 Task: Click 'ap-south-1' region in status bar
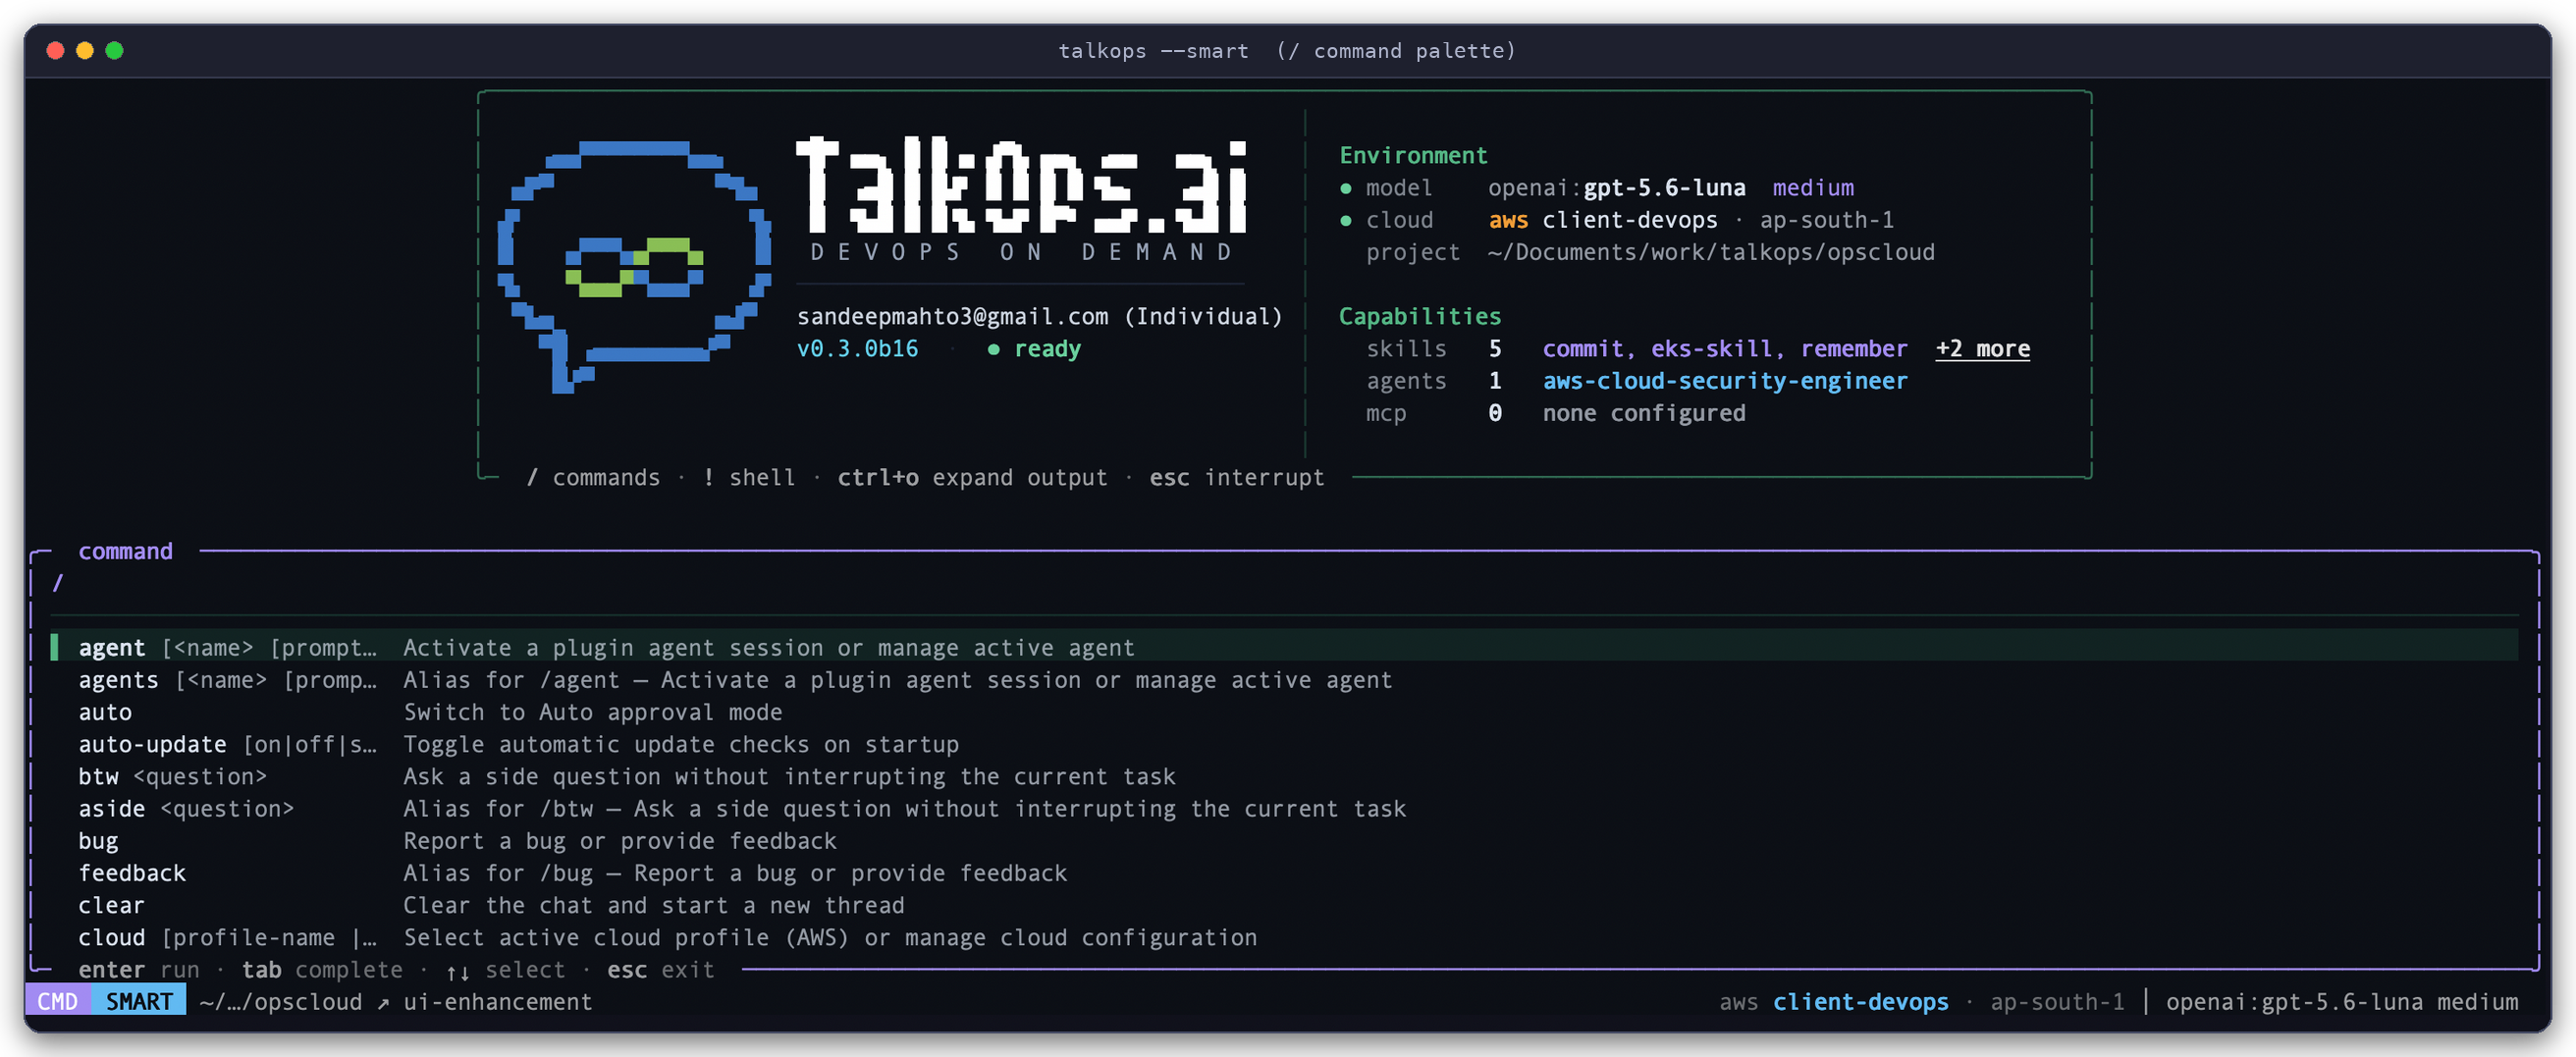click(2056, 1002)
